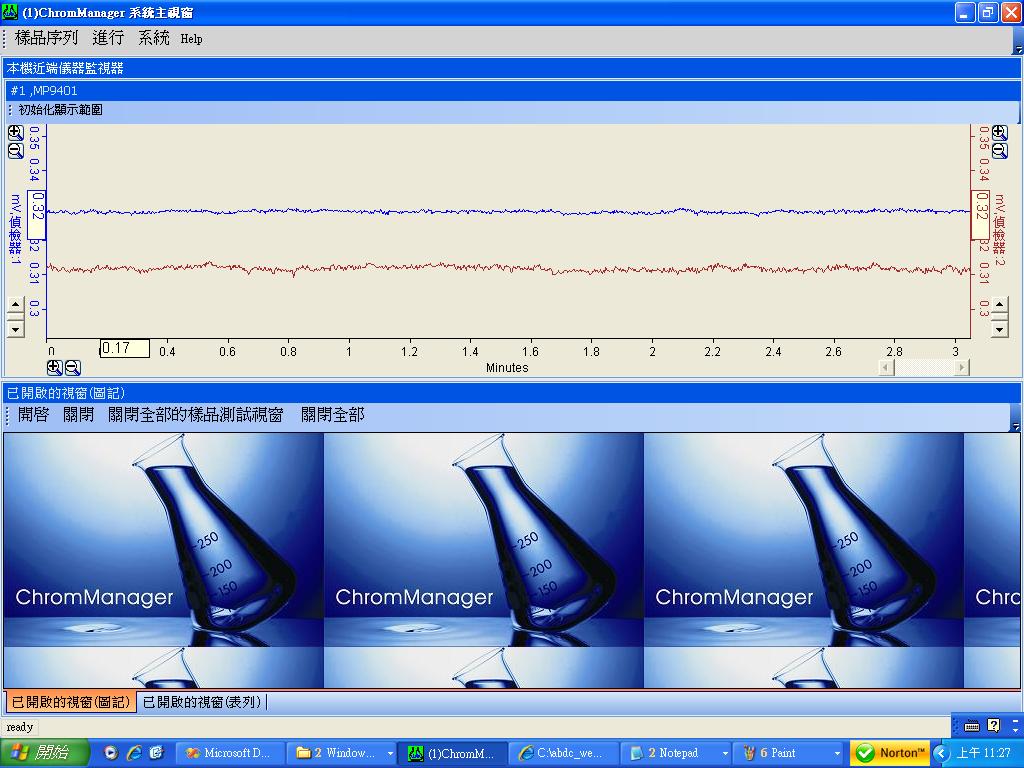1024x768 pixels.
Task: Click right axis 0.32 value box
Action: click(x=980, y=216)
